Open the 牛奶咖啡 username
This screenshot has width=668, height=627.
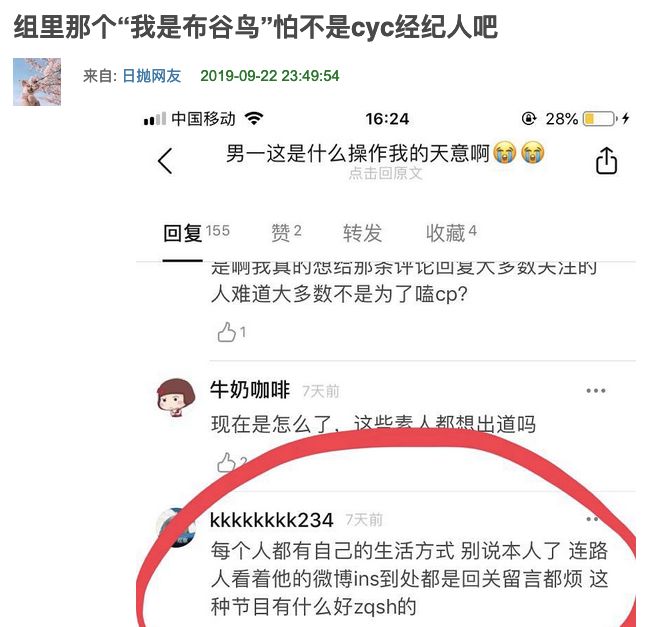coord(250,389)
